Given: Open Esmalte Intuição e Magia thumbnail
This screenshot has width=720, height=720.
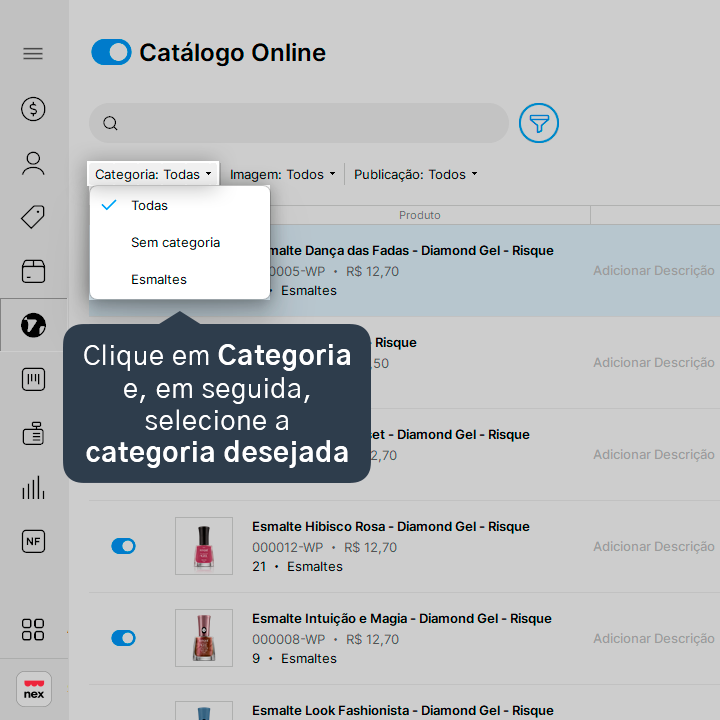Looking at the screenshot, I should pyautogui.click(x=204, y=638).
